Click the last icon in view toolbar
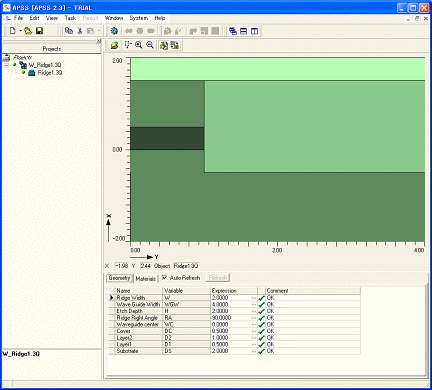Screen dimensions: 432x390 click(x=175, y=45)
